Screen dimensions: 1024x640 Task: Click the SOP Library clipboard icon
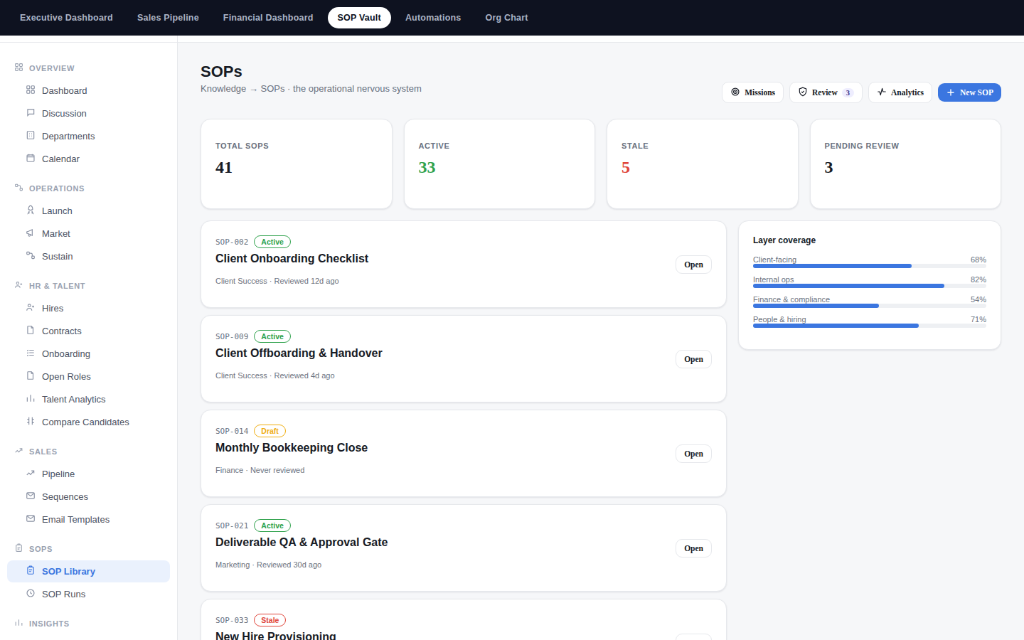[x=31, y=571]
